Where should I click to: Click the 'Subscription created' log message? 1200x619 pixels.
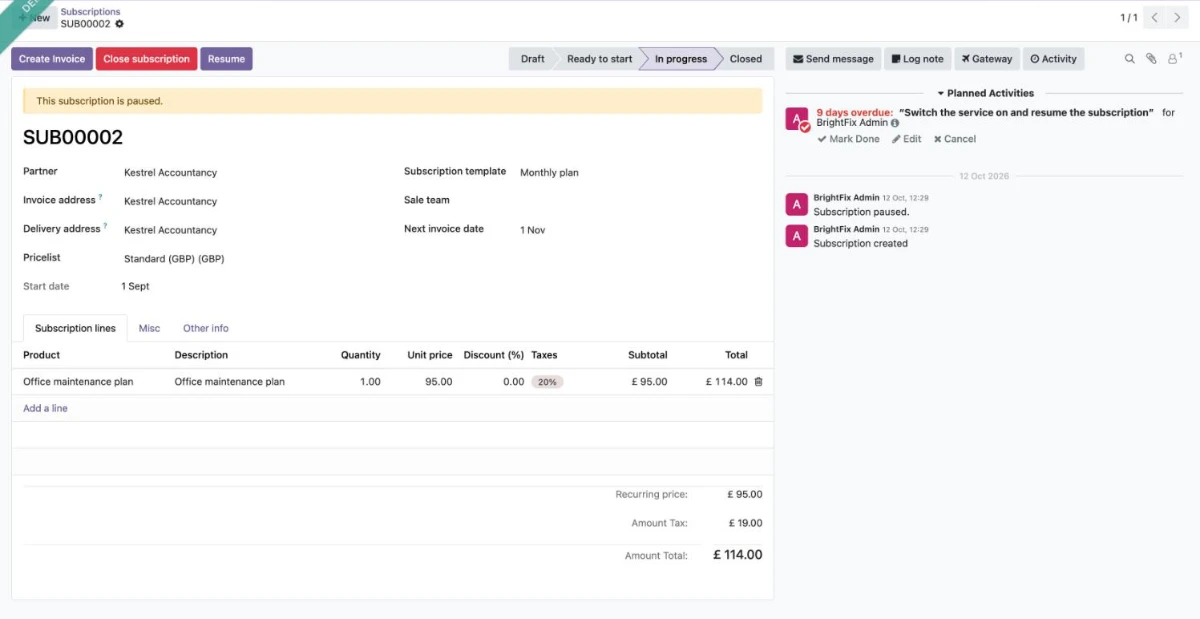click(x=860, y=243)
